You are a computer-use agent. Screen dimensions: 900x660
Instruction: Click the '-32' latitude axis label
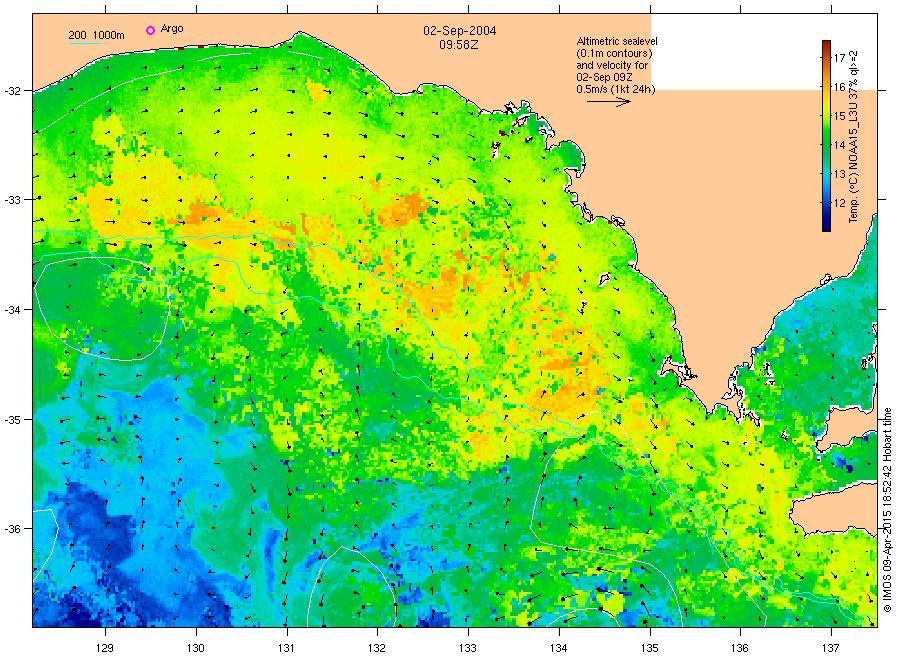point(12,91)
